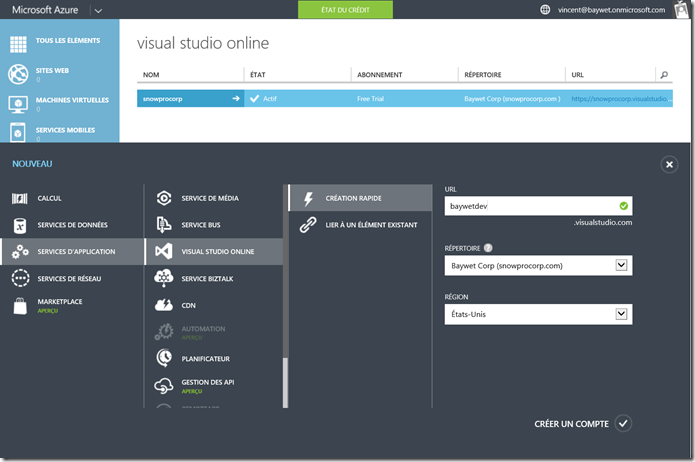Click the État du crédit button
The width and height of the screenshot is (695, 462).
pos(345,10)
